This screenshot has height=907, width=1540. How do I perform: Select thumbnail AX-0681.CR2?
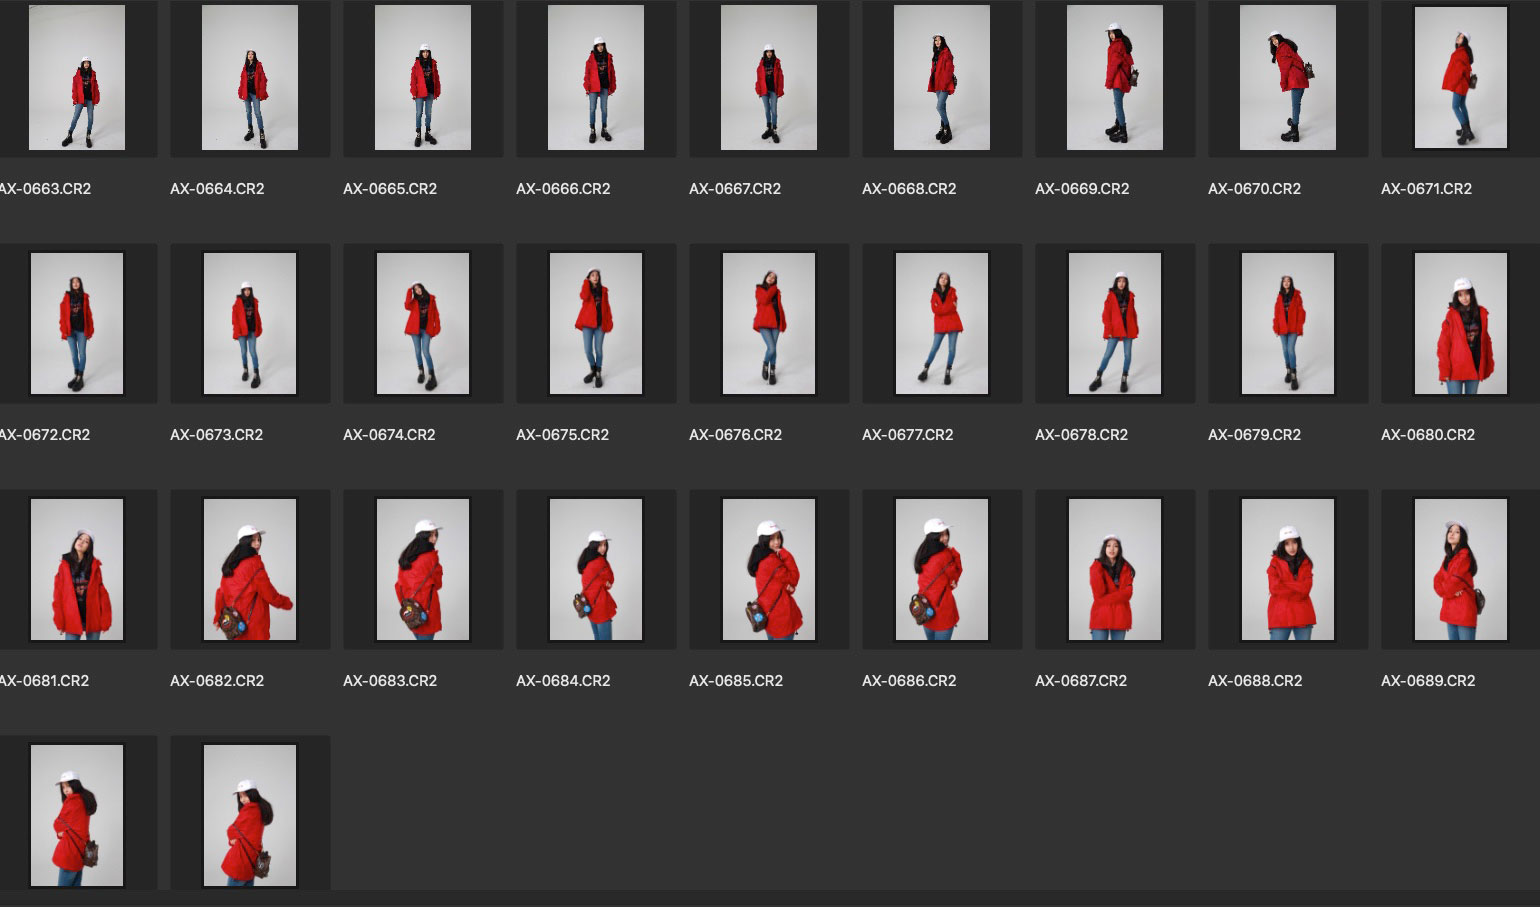(x=77, y=569)
